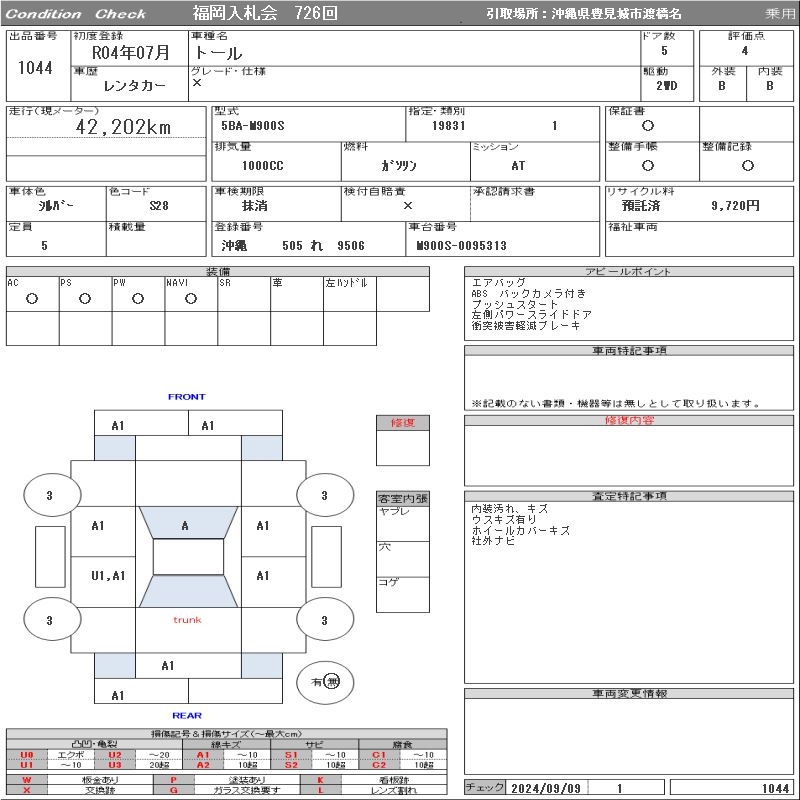Click the pickup location '沖縄県豊見城市渡橋名' text
The height and width of the screenshot is (800, 800).
pos(616,14)
